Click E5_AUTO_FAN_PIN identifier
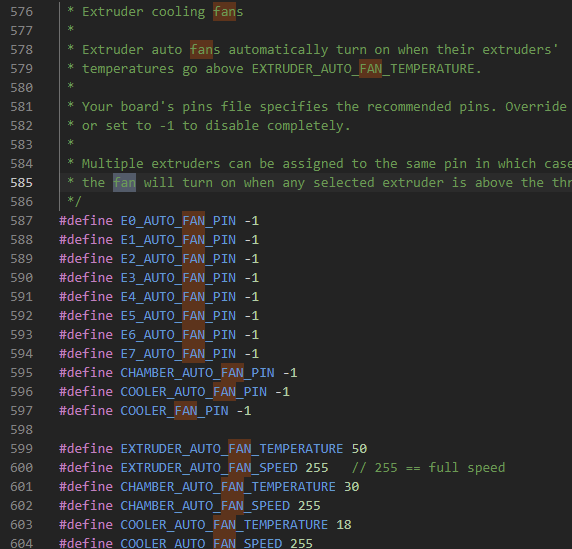 tap(178, 315)
